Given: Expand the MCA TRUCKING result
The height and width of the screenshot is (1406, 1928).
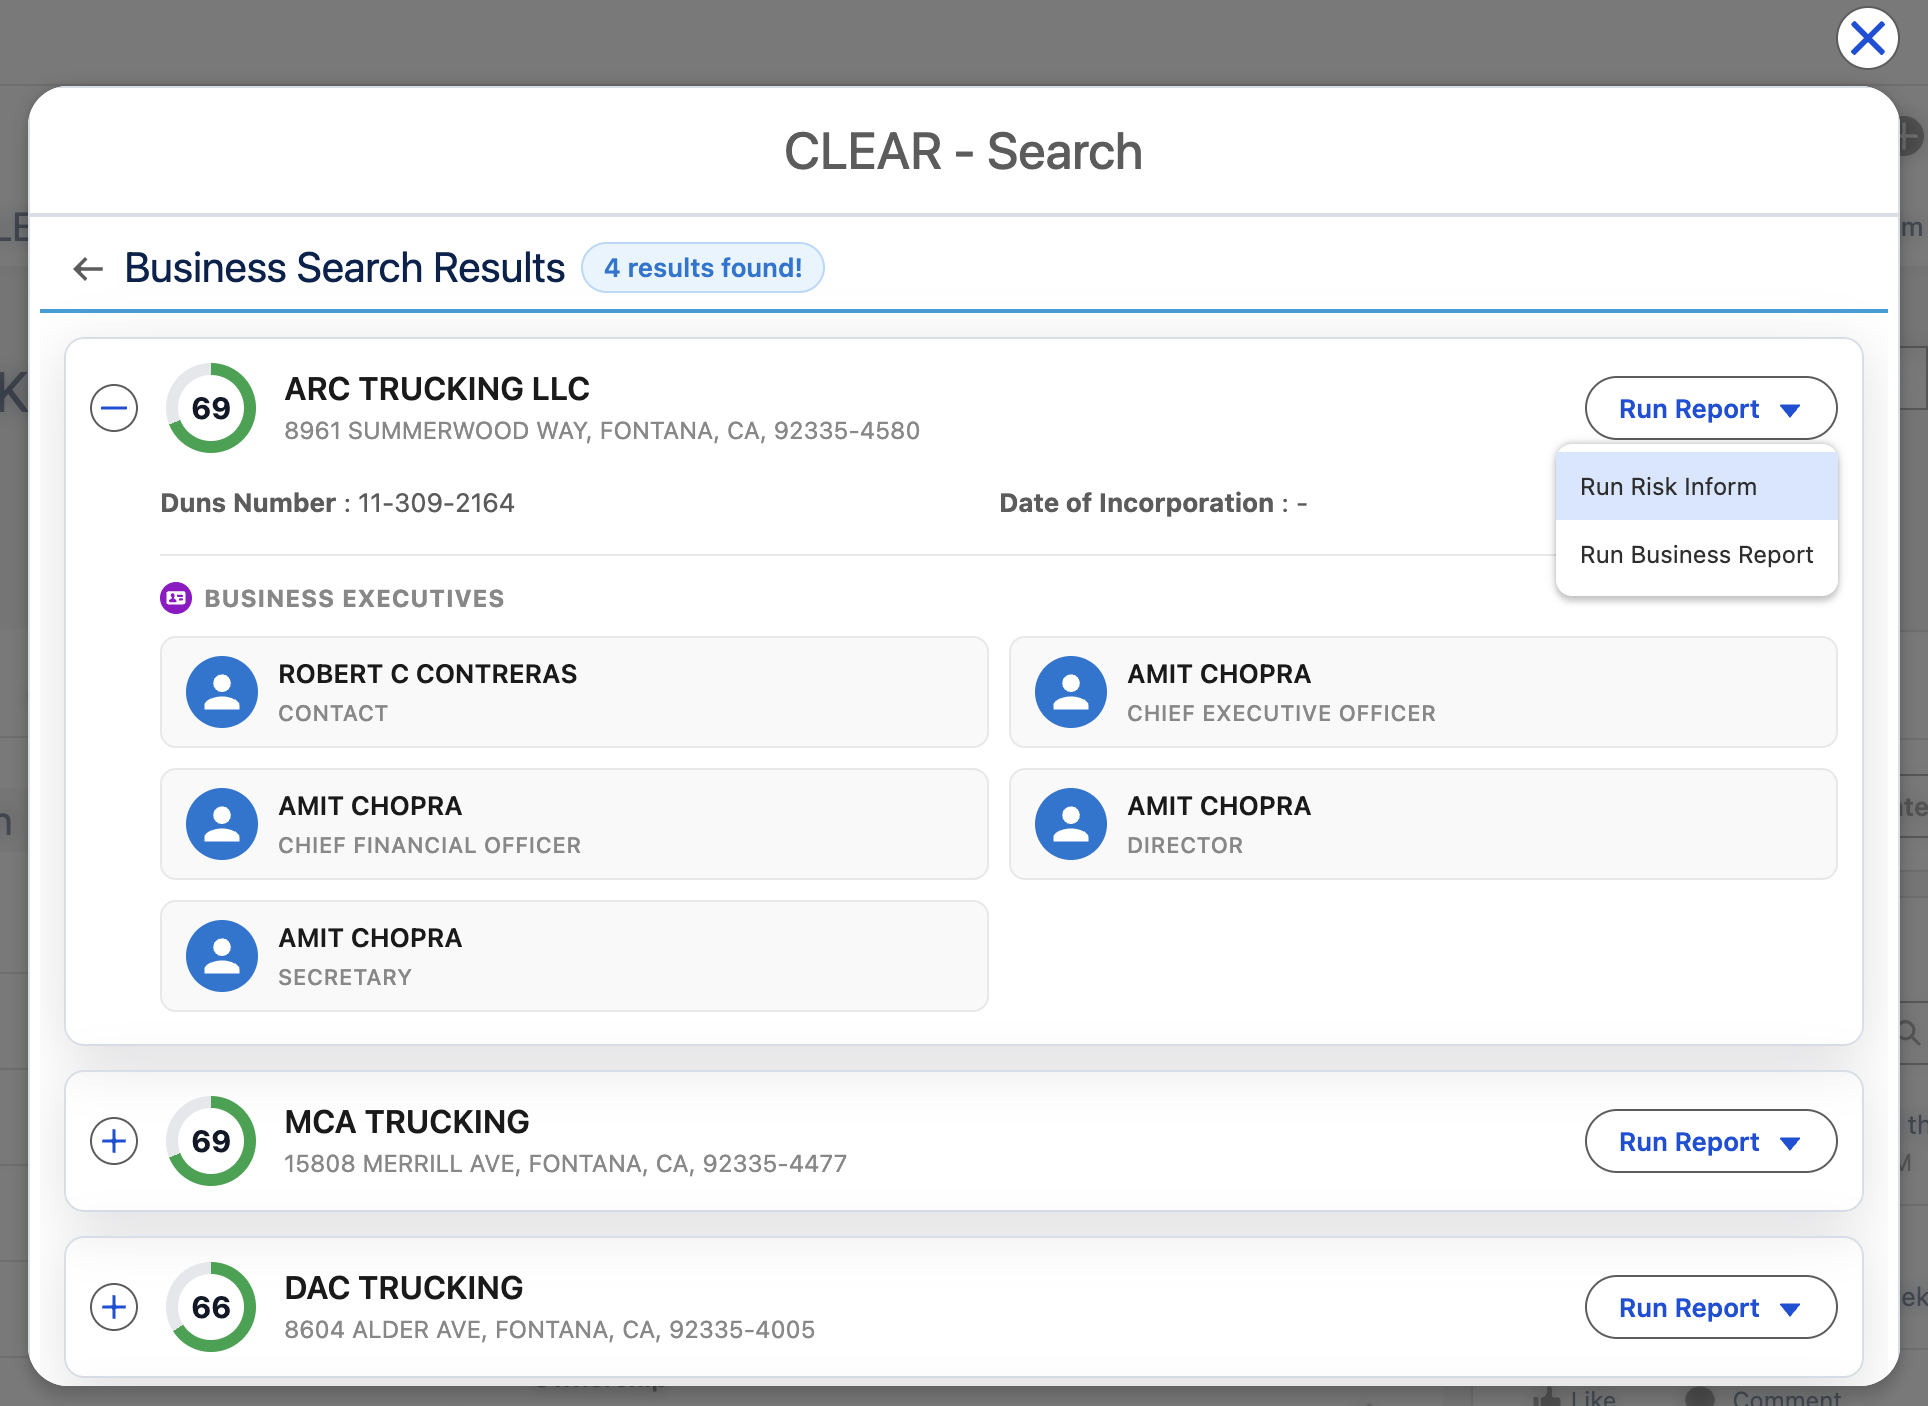Looking at the screenshot, I should point(114,1141).
